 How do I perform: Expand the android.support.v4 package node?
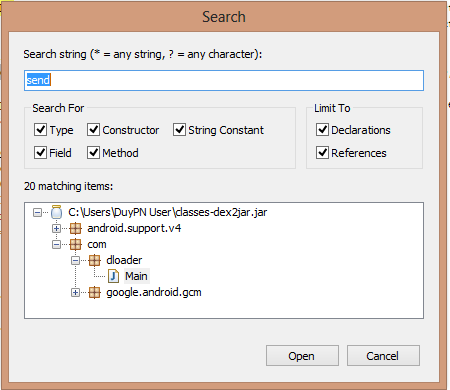coord(56,228)
